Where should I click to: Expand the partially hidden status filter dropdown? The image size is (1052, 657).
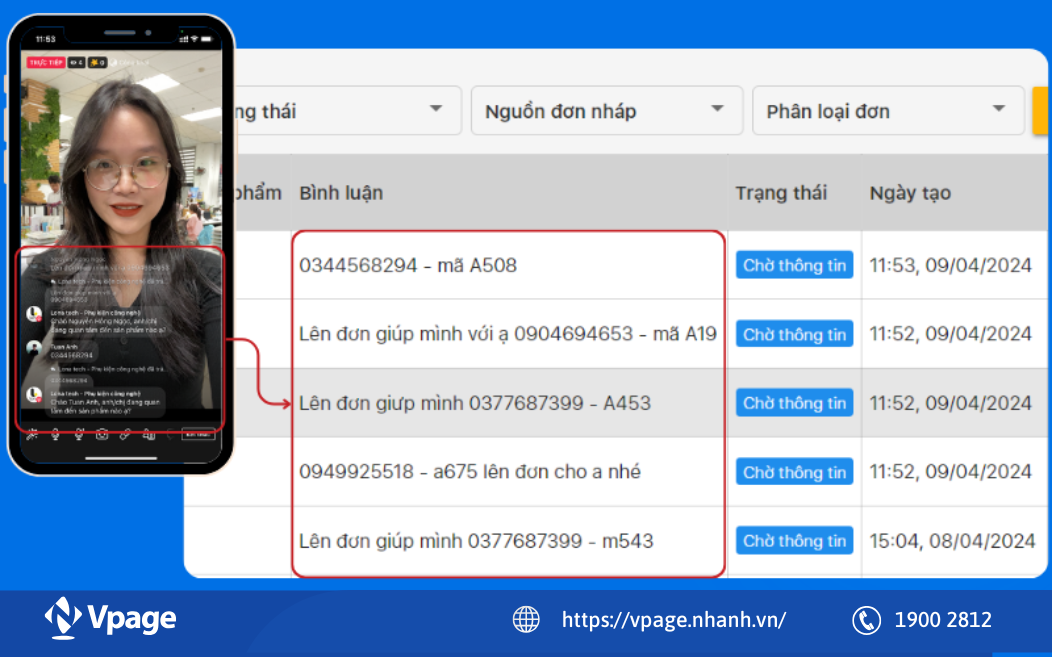point(348,111)
